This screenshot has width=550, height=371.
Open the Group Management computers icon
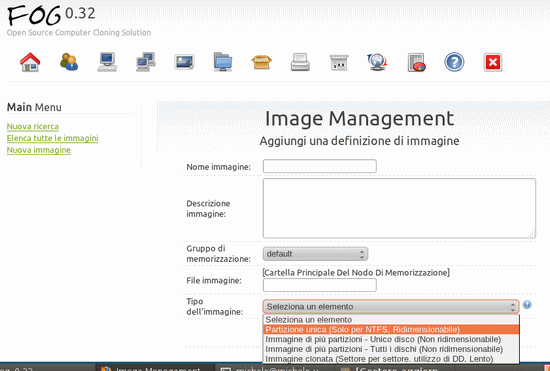point(146,62)
